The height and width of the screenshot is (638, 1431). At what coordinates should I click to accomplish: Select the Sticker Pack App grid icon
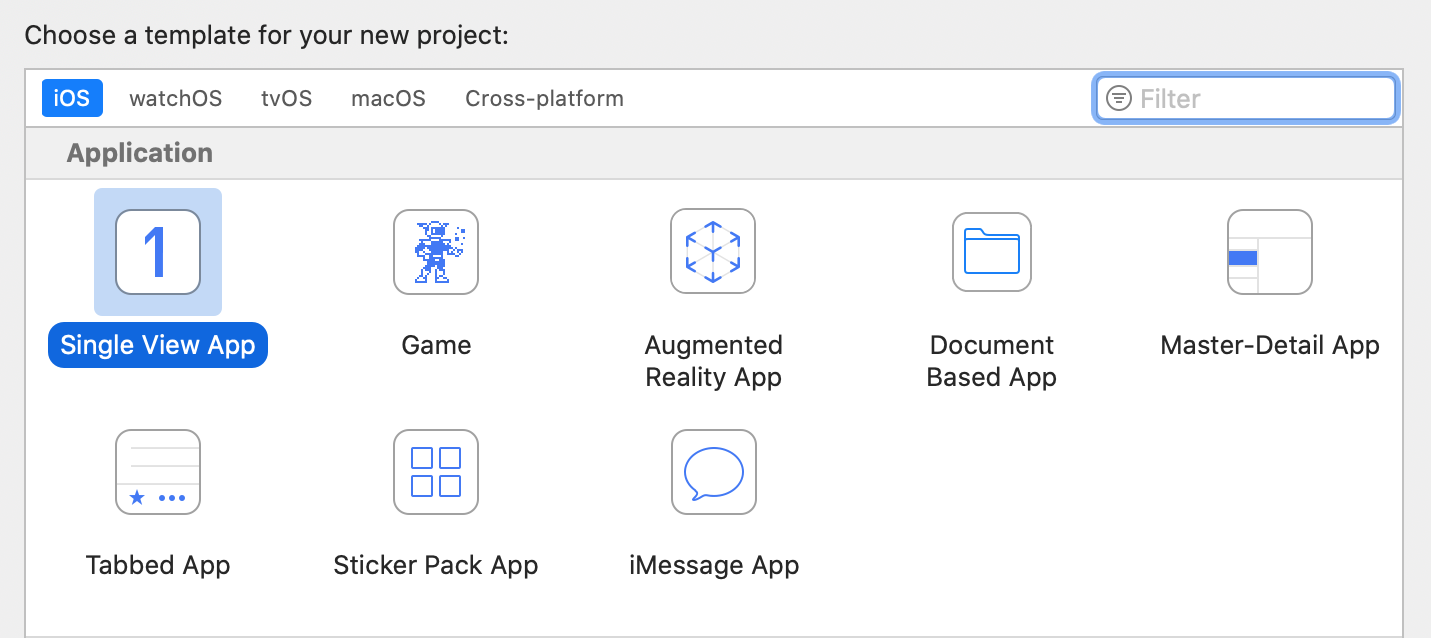[x=436, y=472]
